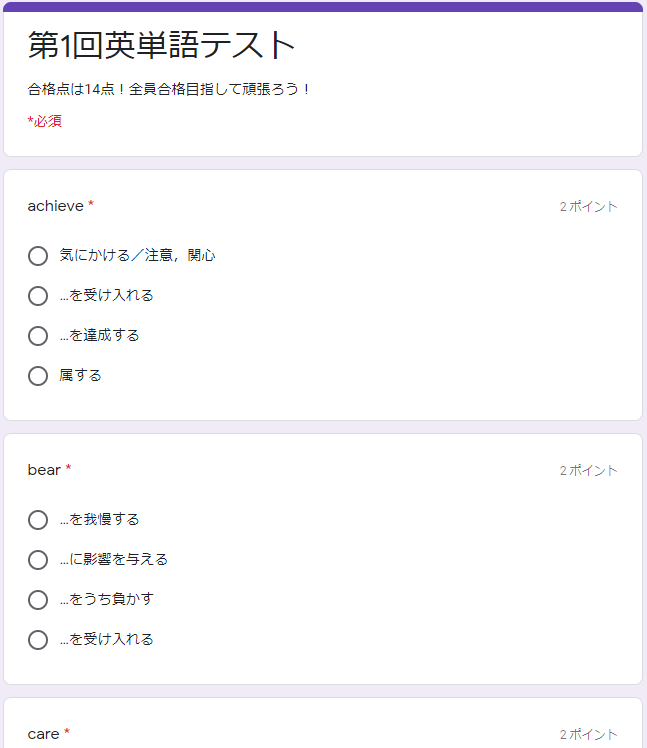Click the red *必須 required notice
647x748 pixels.
coord(44,121)
